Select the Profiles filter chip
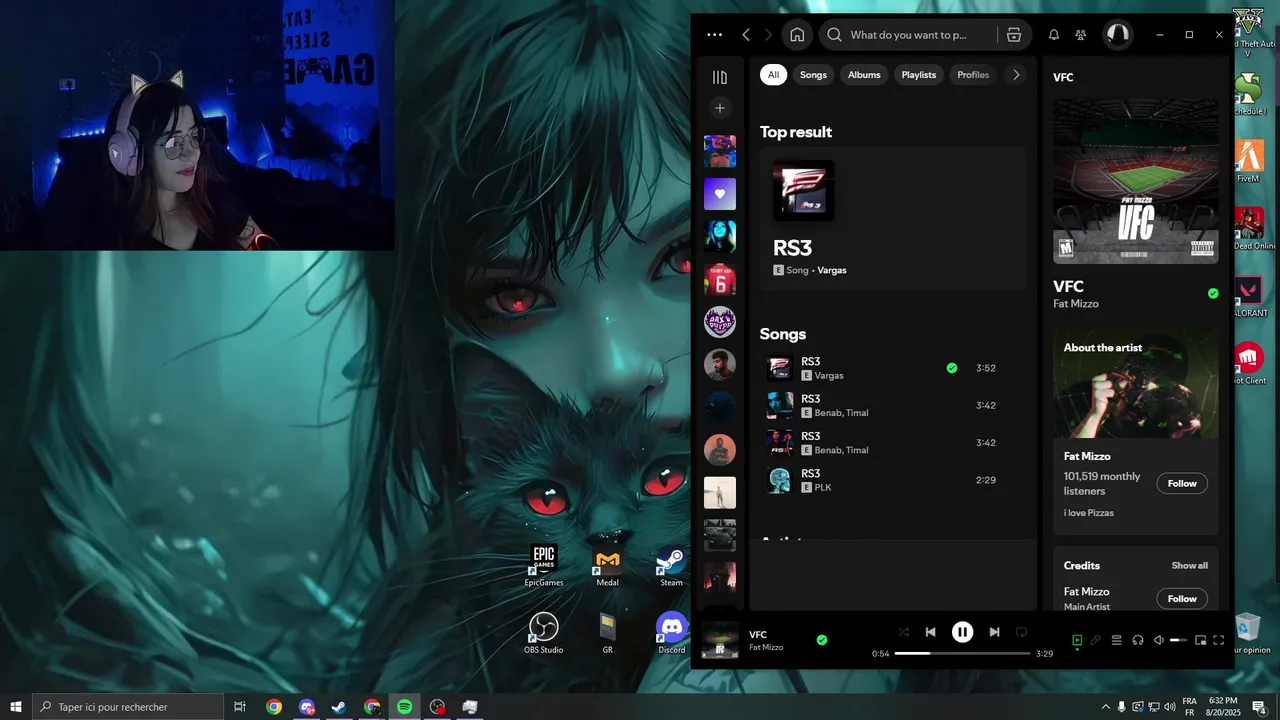 point(973,75)
